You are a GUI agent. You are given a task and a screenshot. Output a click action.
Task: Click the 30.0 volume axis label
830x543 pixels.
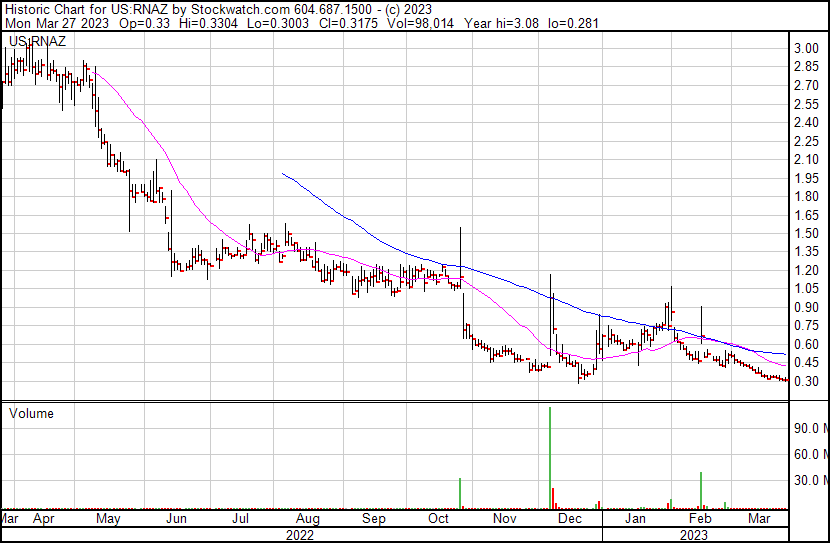(x=808, y=480)
